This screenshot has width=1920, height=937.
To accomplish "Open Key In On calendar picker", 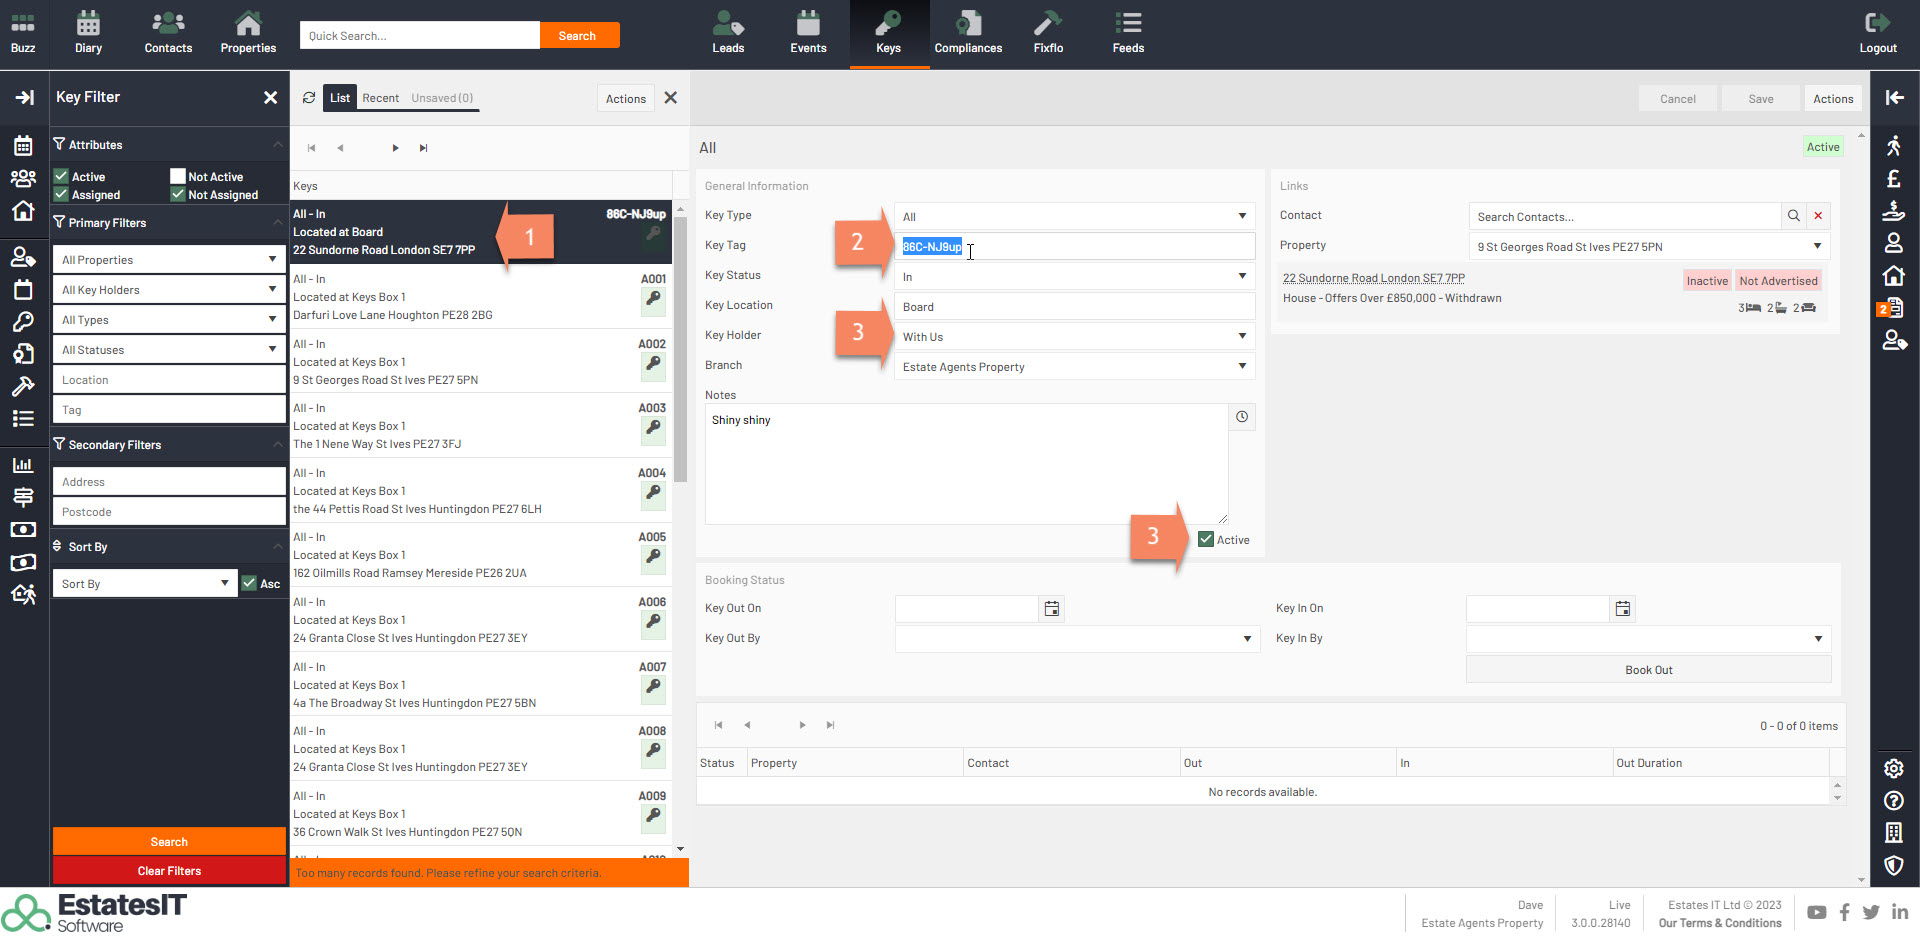I will point(1622,609).
